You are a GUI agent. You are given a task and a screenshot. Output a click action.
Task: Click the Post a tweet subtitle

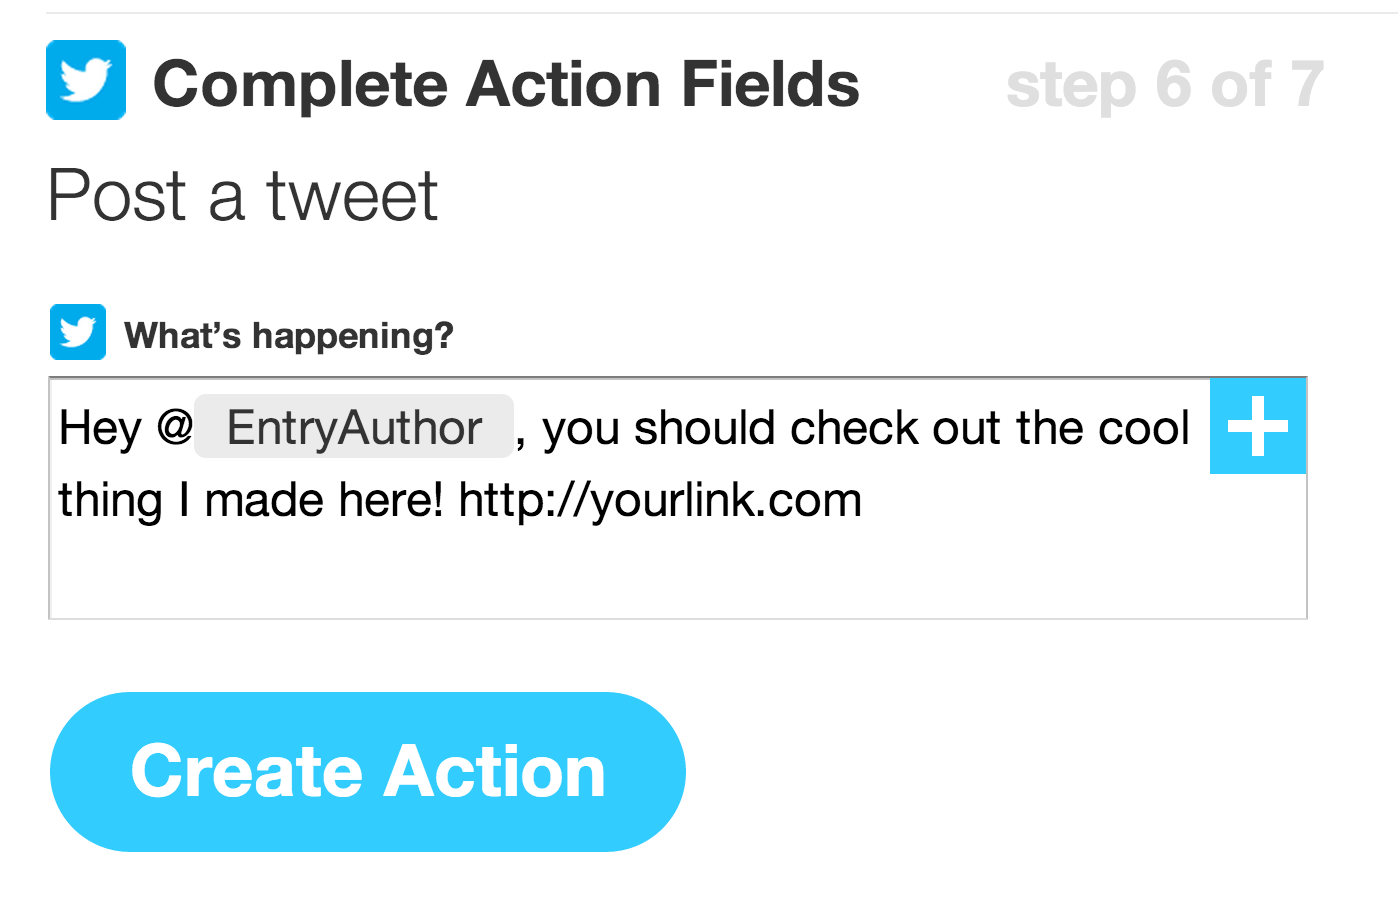pos(243,196)
